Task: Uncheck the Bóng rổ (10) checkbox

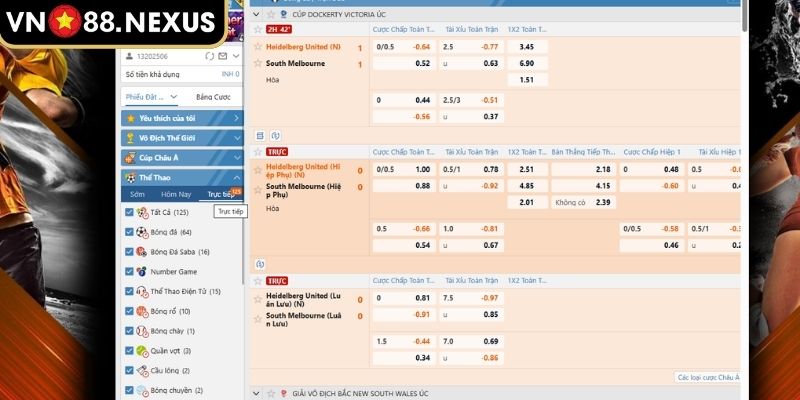Action: pyautogui.click(x=129, y=311)
